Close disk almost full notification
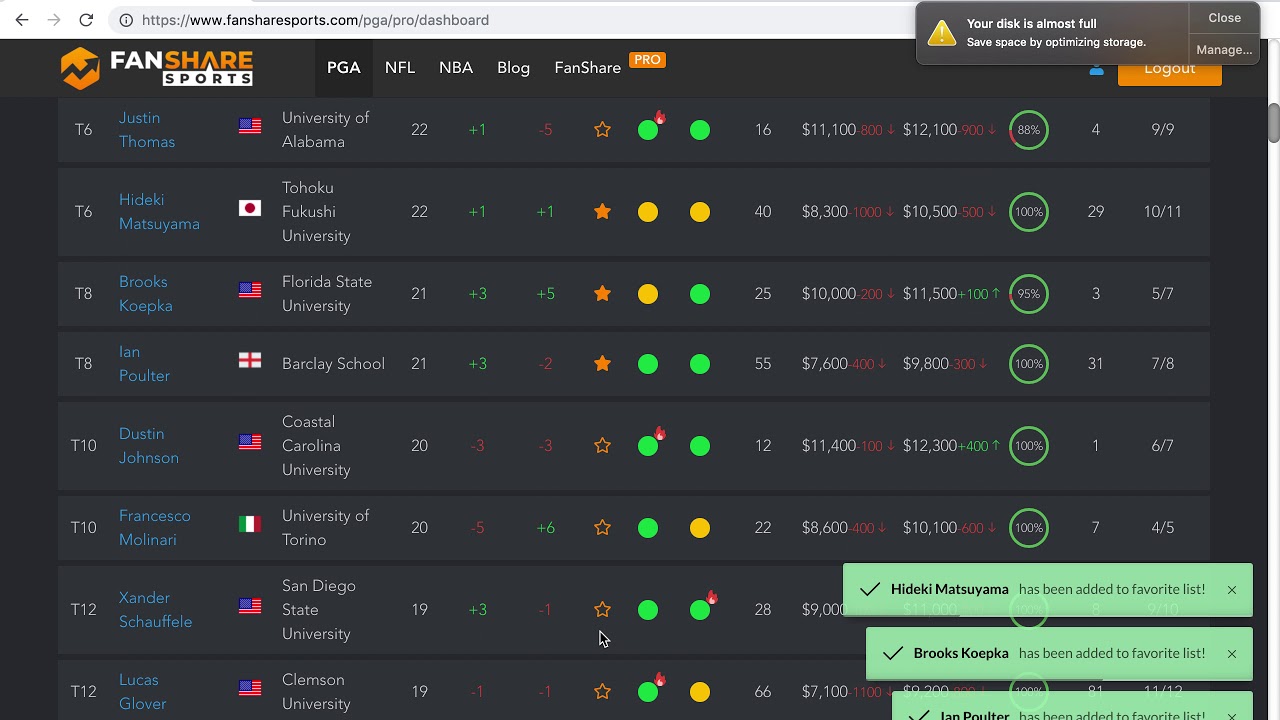 pos(1224,18)
